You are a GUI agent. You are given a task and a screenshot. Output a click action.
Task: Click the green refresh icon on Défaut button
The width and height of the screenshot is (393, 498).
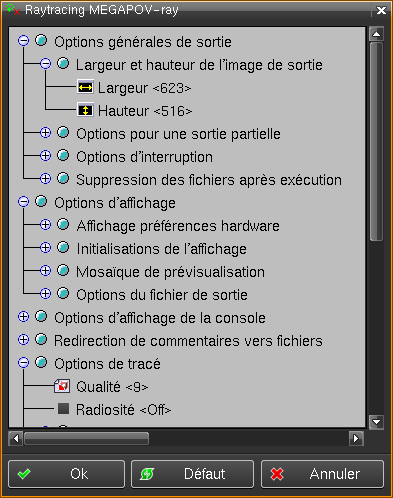[x=147, y=474]
